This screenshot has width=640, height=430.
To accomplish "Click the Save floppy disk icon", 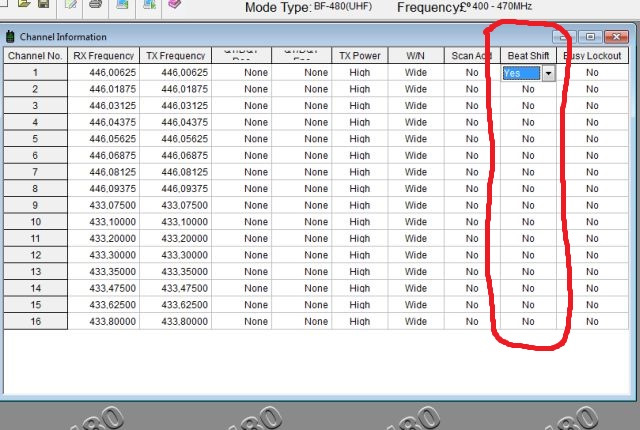I will tap(43, 5).
